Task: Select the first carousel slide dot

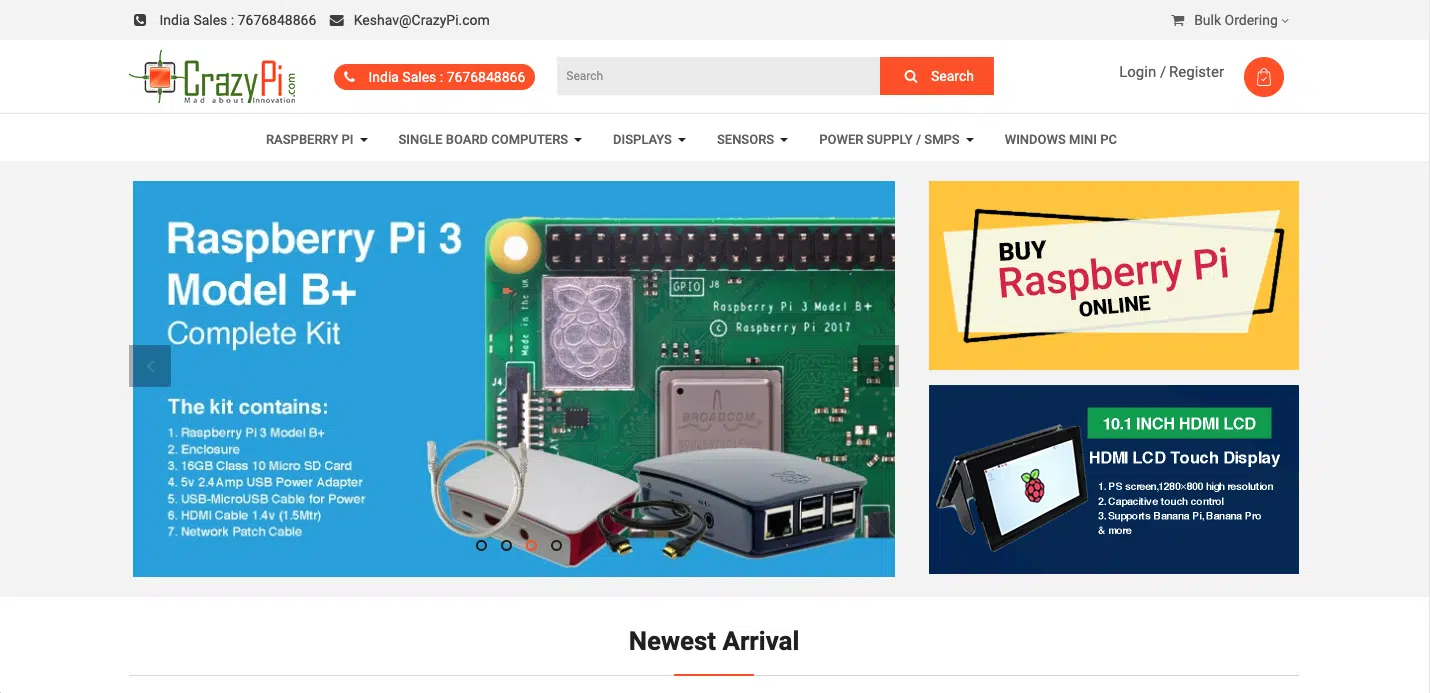Action: pos(482,545)
